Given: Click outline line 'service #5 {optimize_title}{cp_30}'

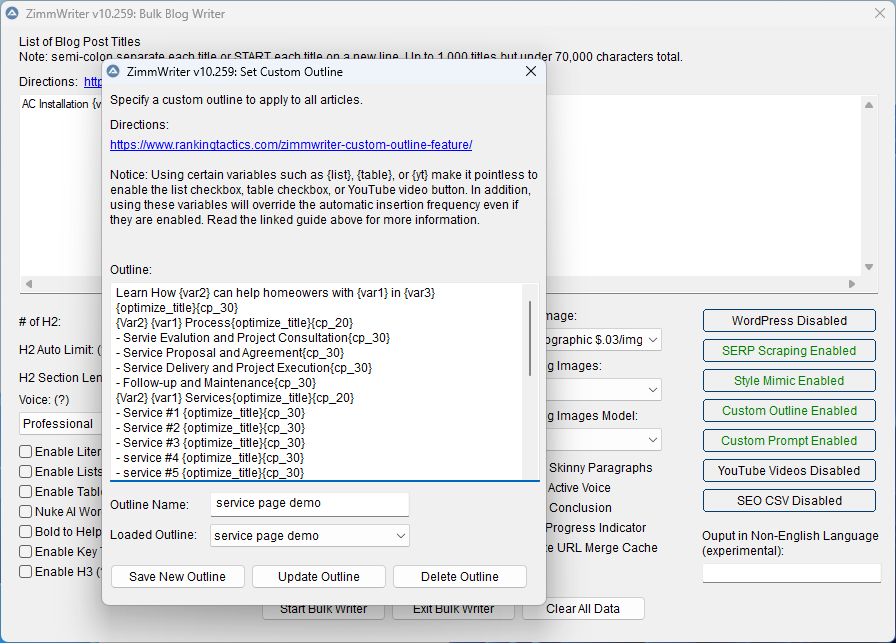Looking at the screenshot, I should (x=210, y=473).
